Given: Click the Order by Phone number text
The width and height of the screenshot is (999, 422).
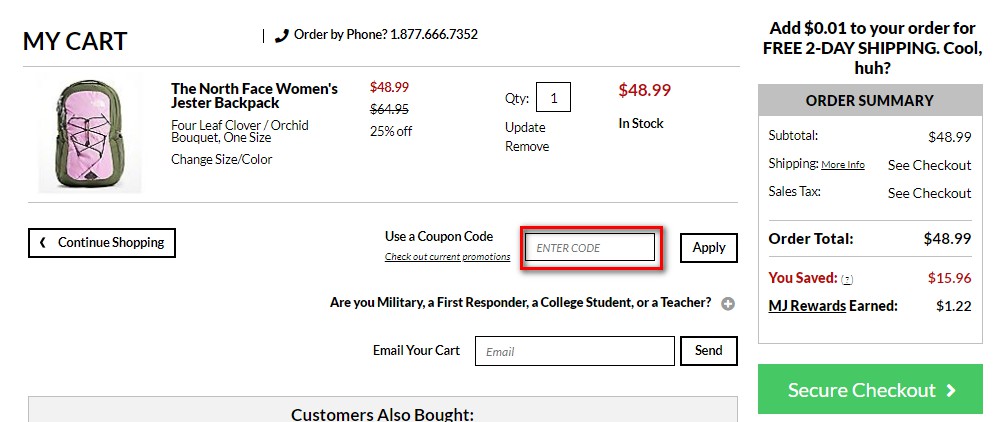Looking at the screenshot, I should pyautogui.click(x=385, y=35).
